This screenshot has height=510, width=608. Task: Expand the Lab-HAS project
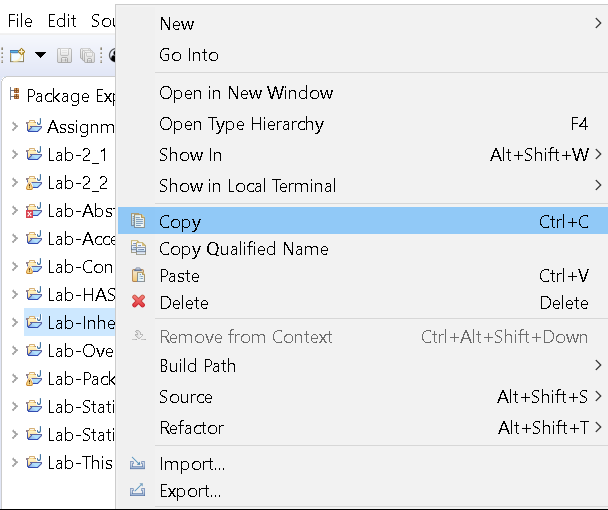tap(14, 294)
